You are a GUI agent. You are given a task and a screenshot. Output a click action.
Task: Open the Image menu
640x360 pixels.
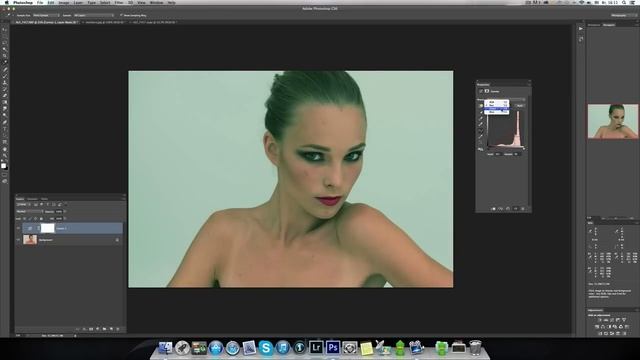click(64, 2)
